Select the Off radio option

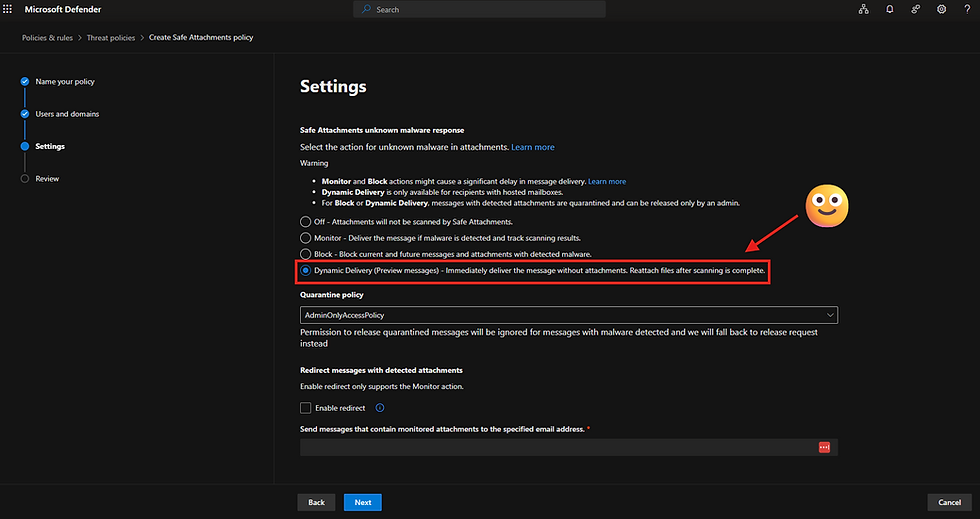[306, 221]
